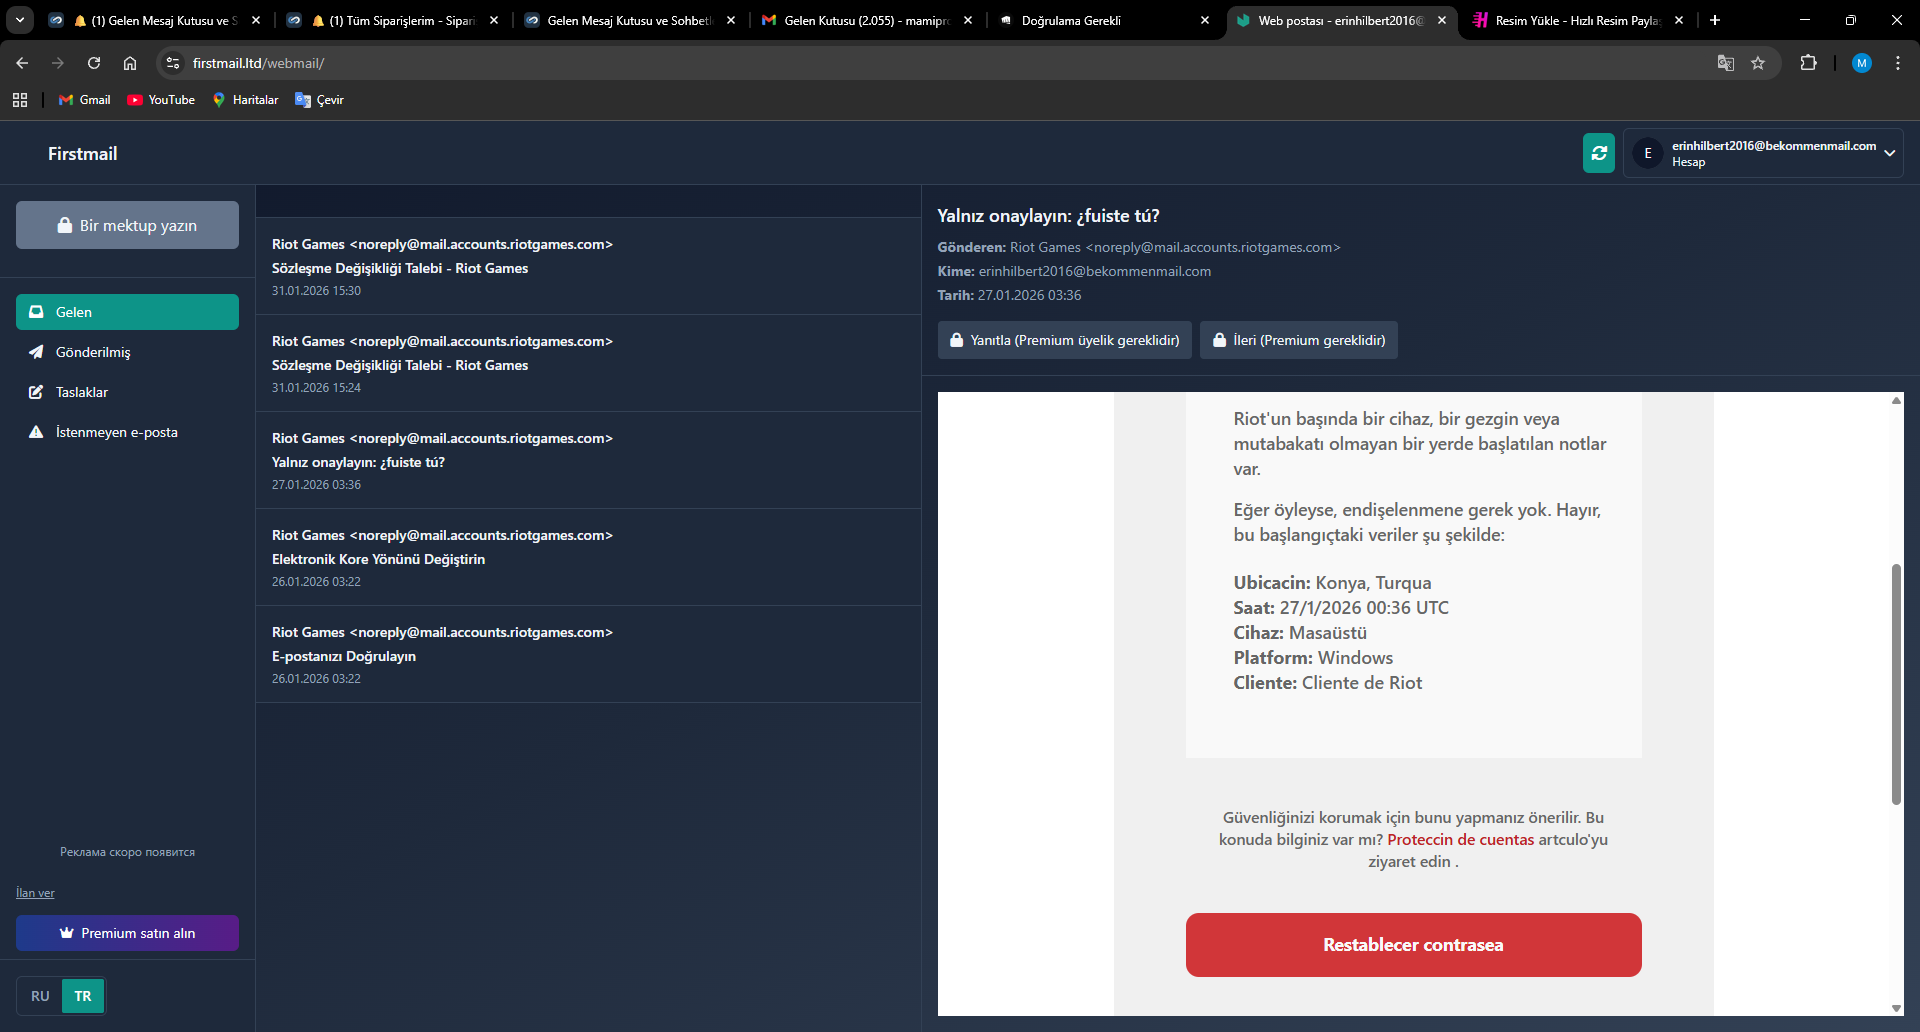Image resolution: width=1920 pixels, height=1032 pixels.
Task: Open Chrome three-dot menu
Action: pos(1898,63)
